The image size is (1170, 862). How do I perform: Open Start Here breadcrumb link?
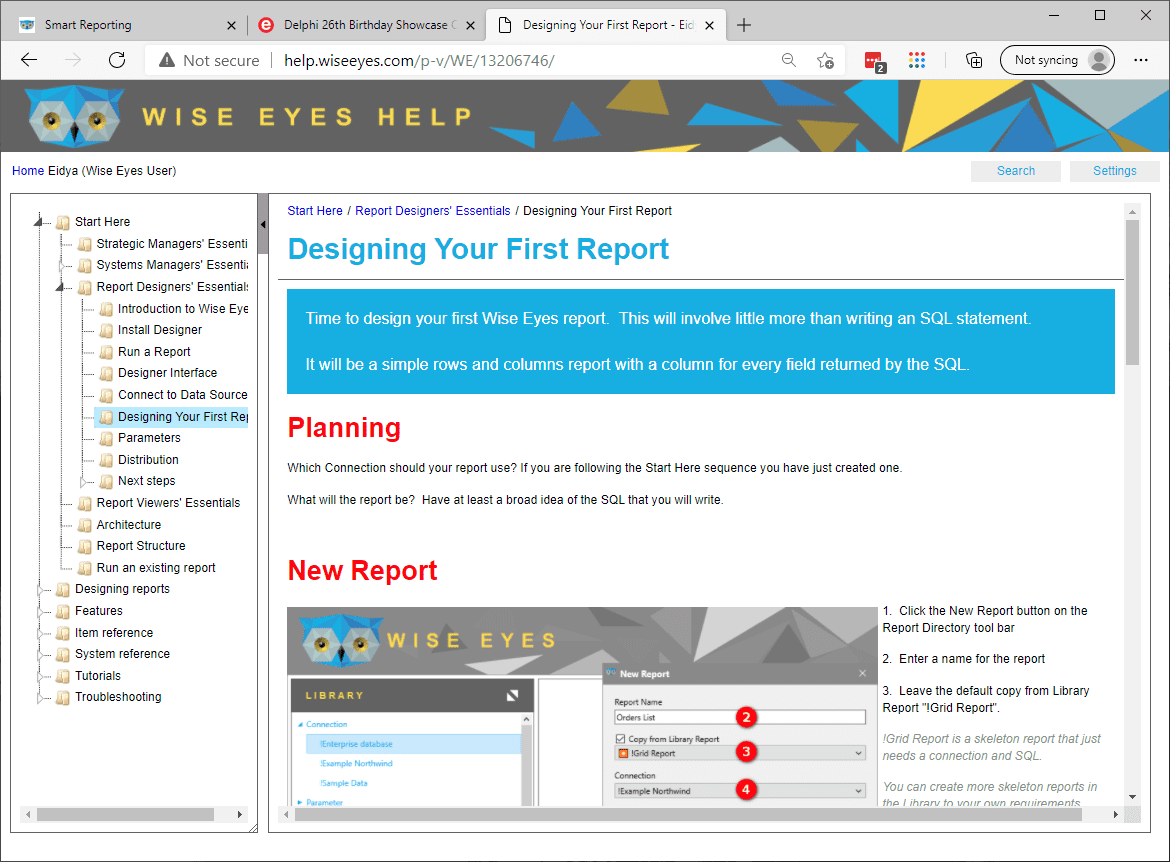(315, 211)
